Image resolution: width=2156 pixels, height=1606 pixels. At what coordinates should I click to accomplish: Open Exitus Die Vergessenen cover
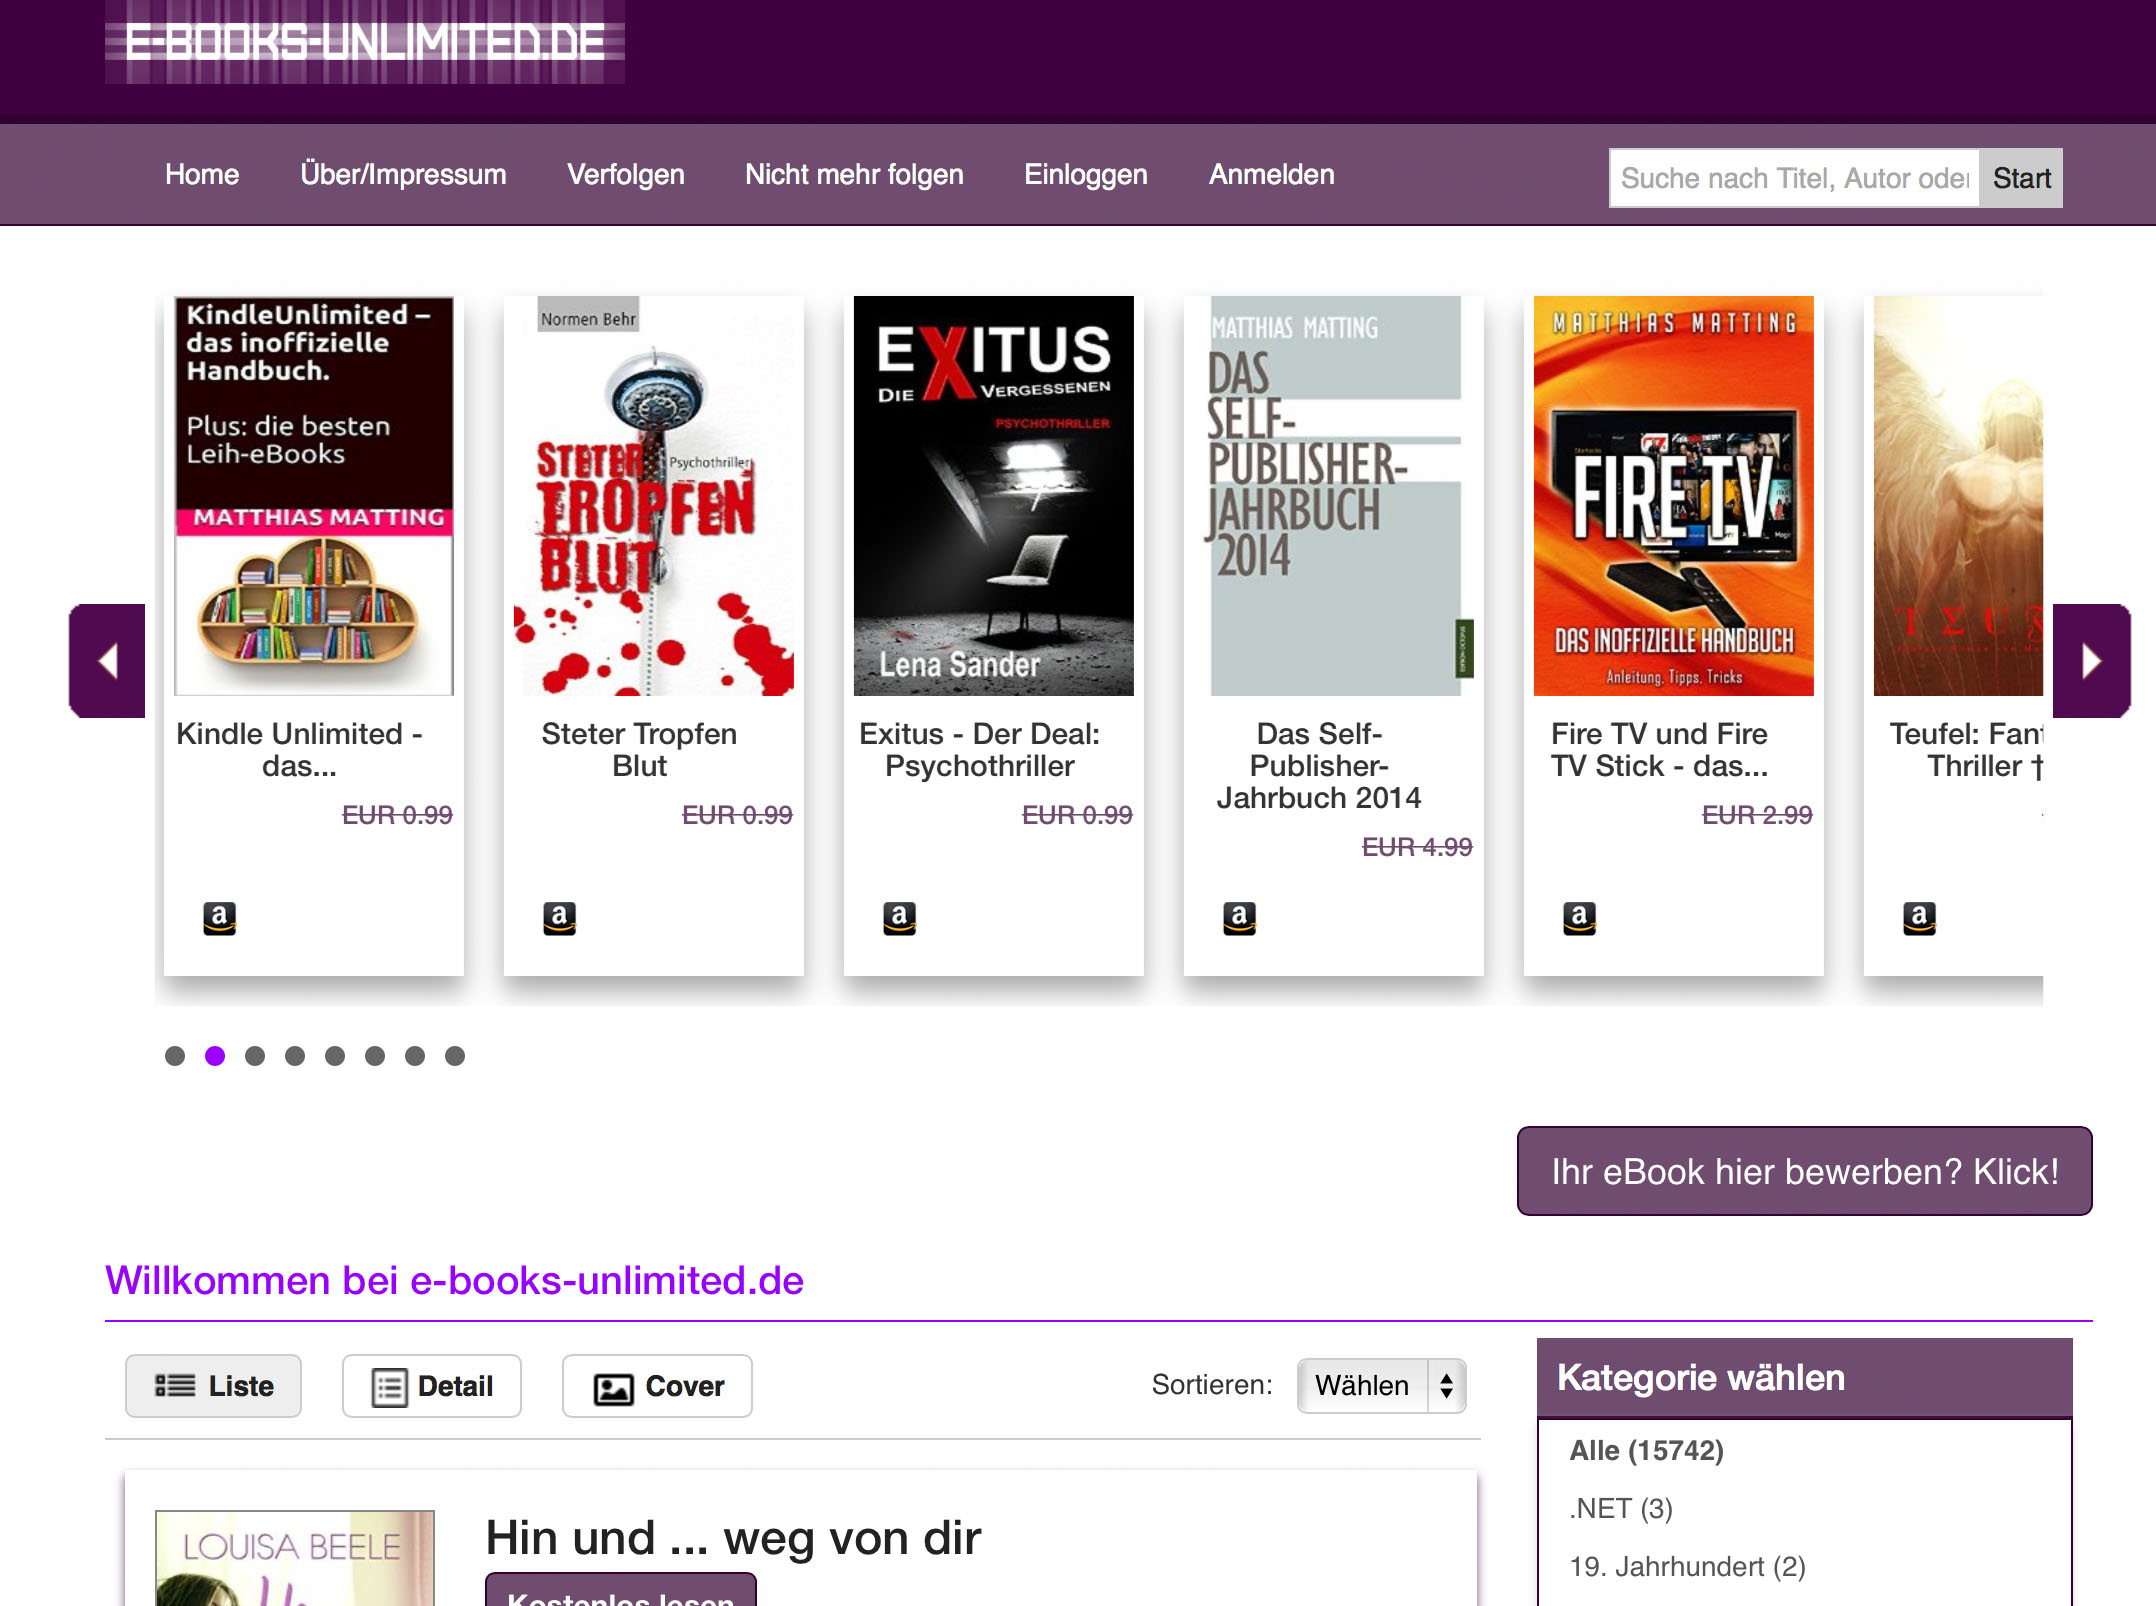coord(994,495)
